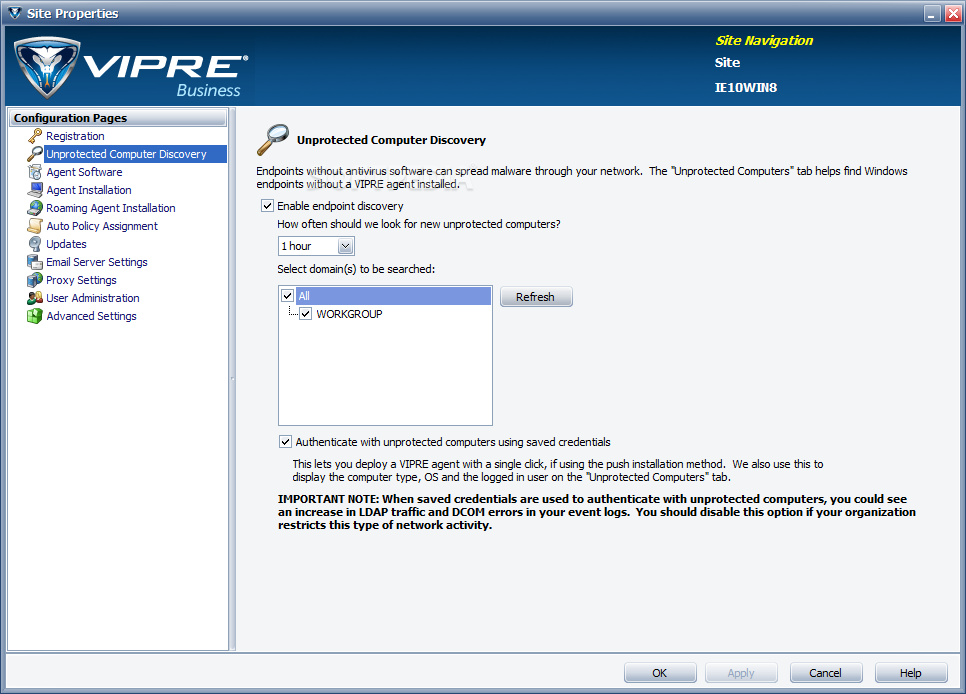Close the Site Properties window
This screenshot has width=966, height=694.
coord(954,14)
